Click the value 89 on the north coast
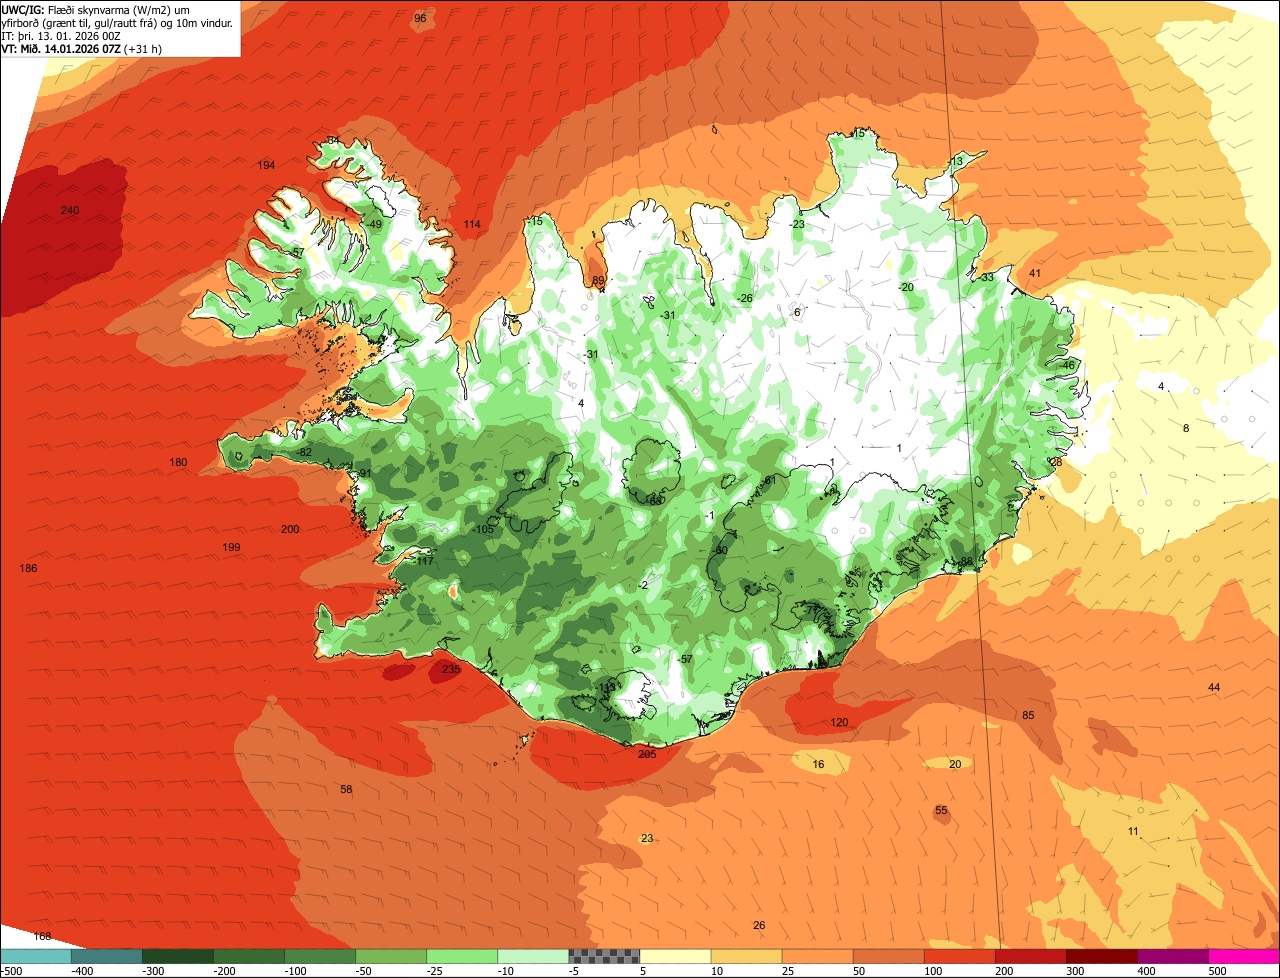Image resolution: width=1280 pixels, height=978 pixels. click(x=599, y=281)
